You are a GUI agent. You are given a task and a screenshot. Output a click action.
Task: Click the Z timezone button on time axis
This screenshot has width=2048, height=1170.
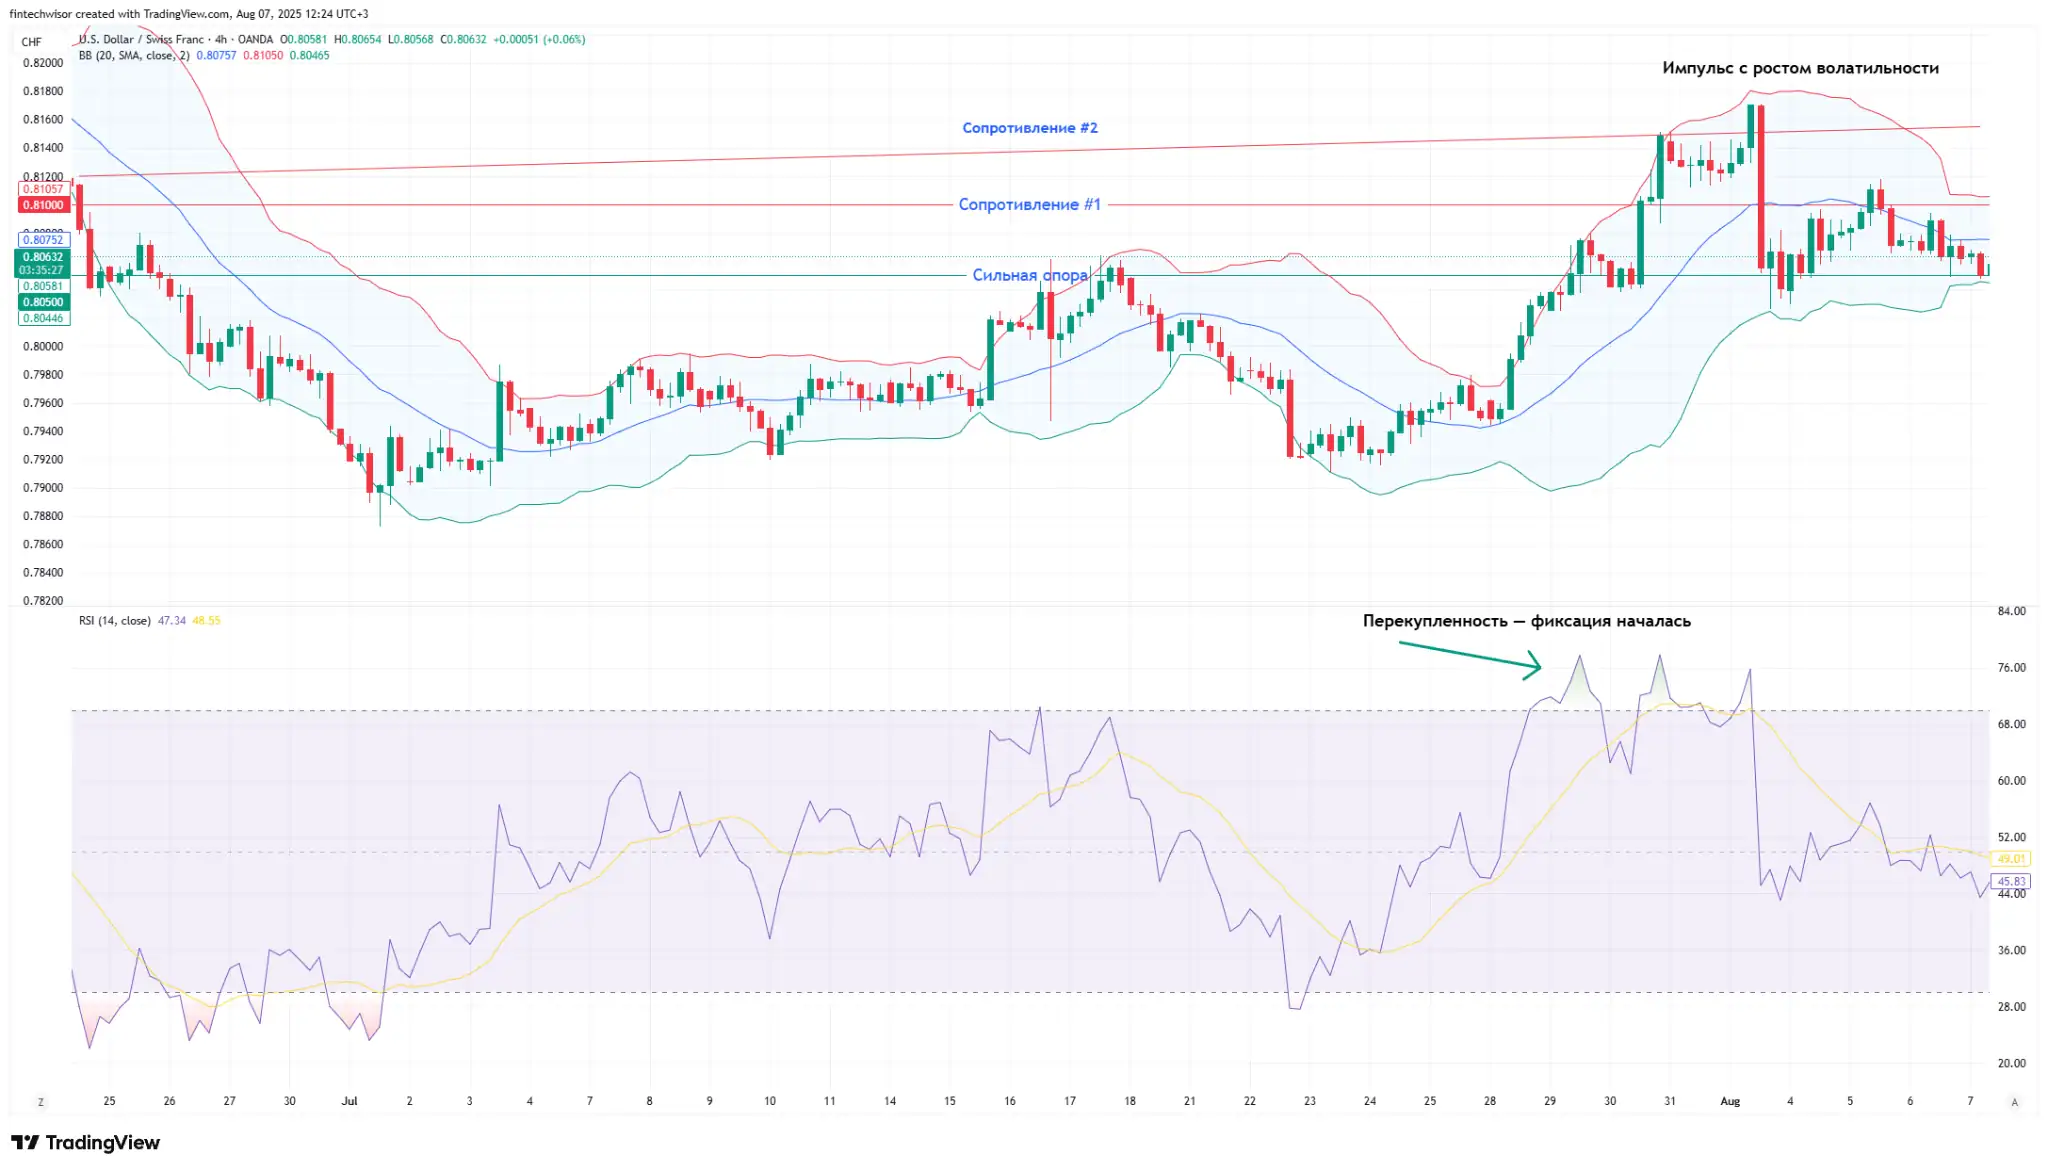(40, 1100)
